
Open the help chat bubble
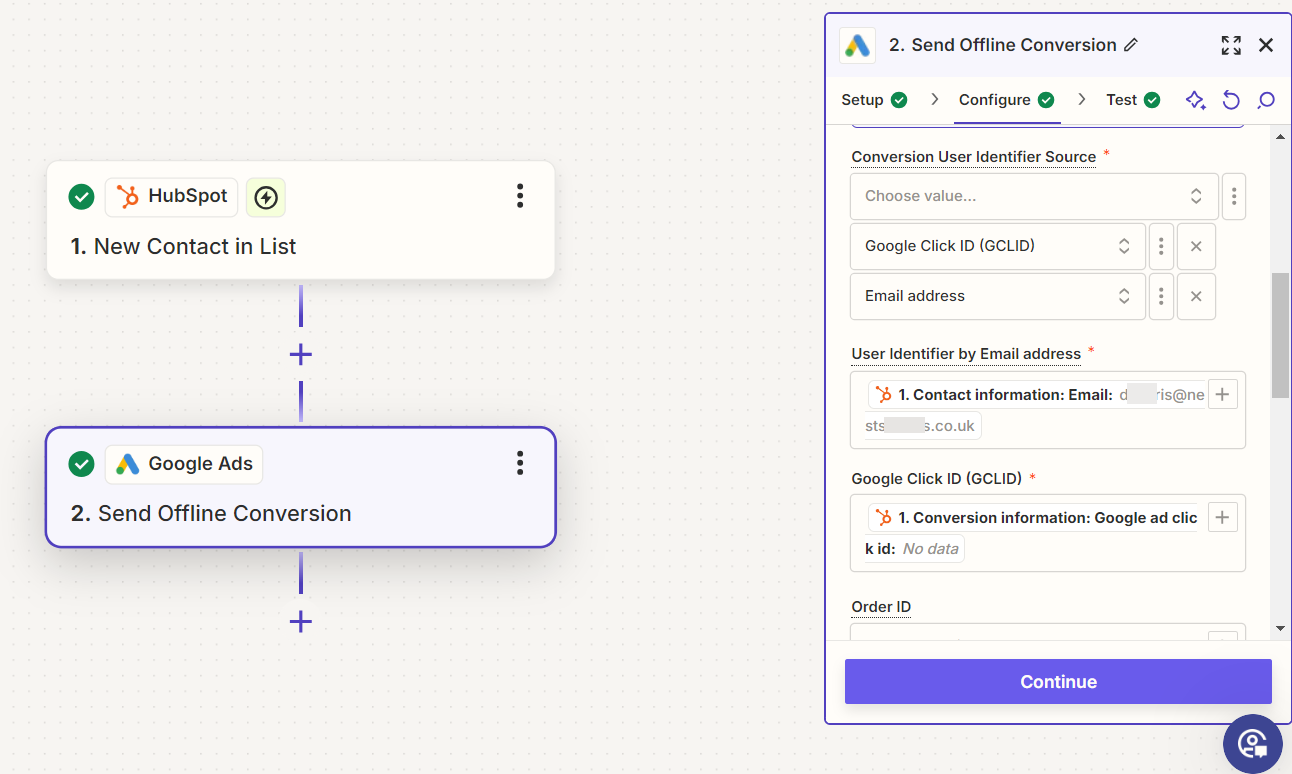click(x=1252, y=743)
